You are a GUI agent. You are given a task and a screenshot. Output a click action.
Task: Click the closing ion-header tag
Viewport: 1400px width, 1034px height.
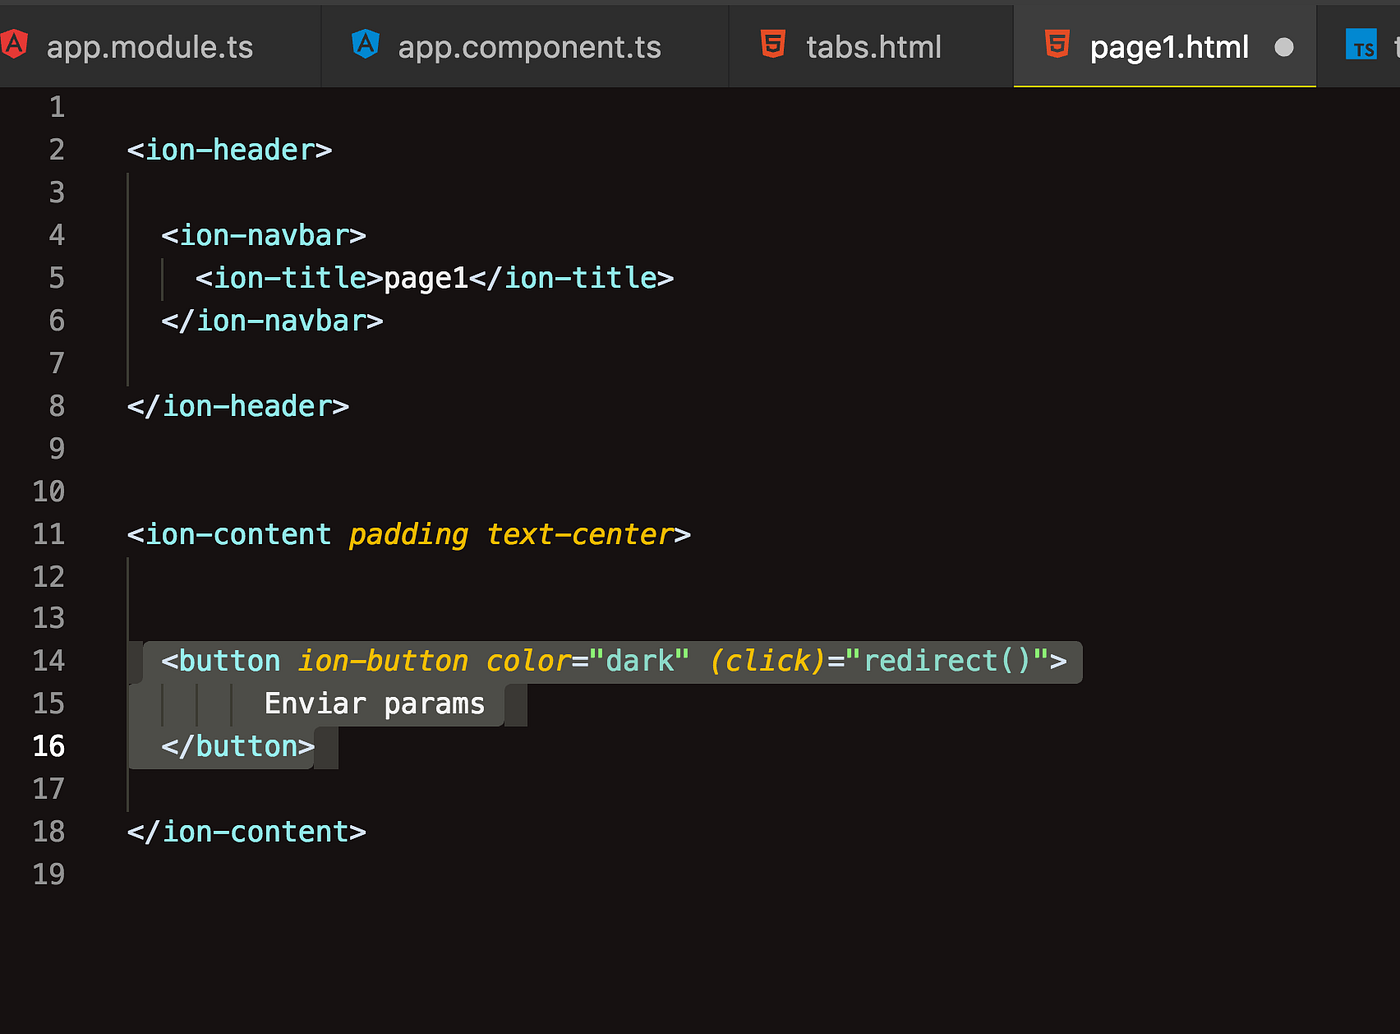[237, 405]
